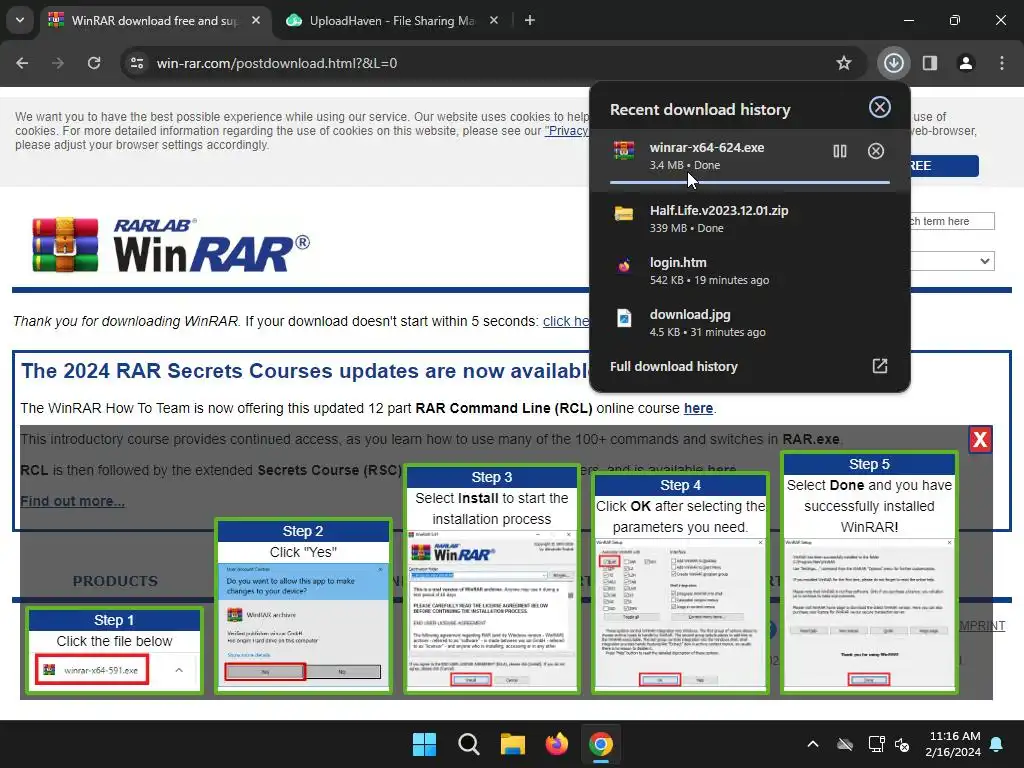Click the chevron next to winrar-x64-591.exe
Image resolution: width=1024 pixels, height=768 pixels.
coord(179,670)
